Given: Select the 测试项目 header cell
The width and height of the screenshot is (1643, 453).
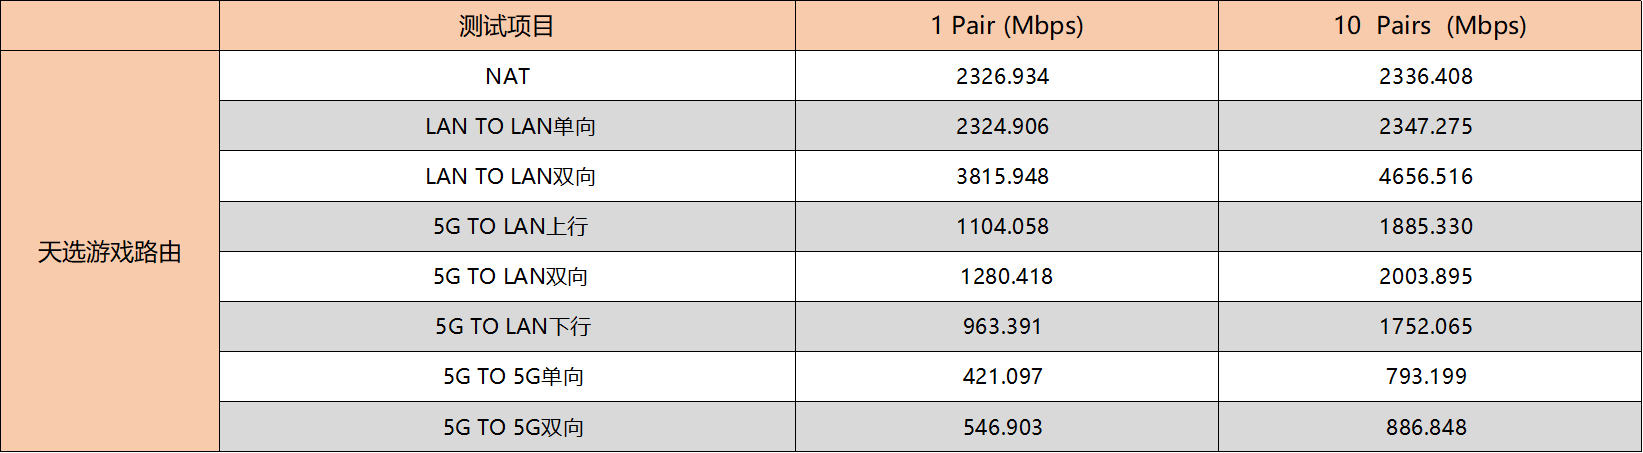Looking at the screenshot, I should point(507,25).
